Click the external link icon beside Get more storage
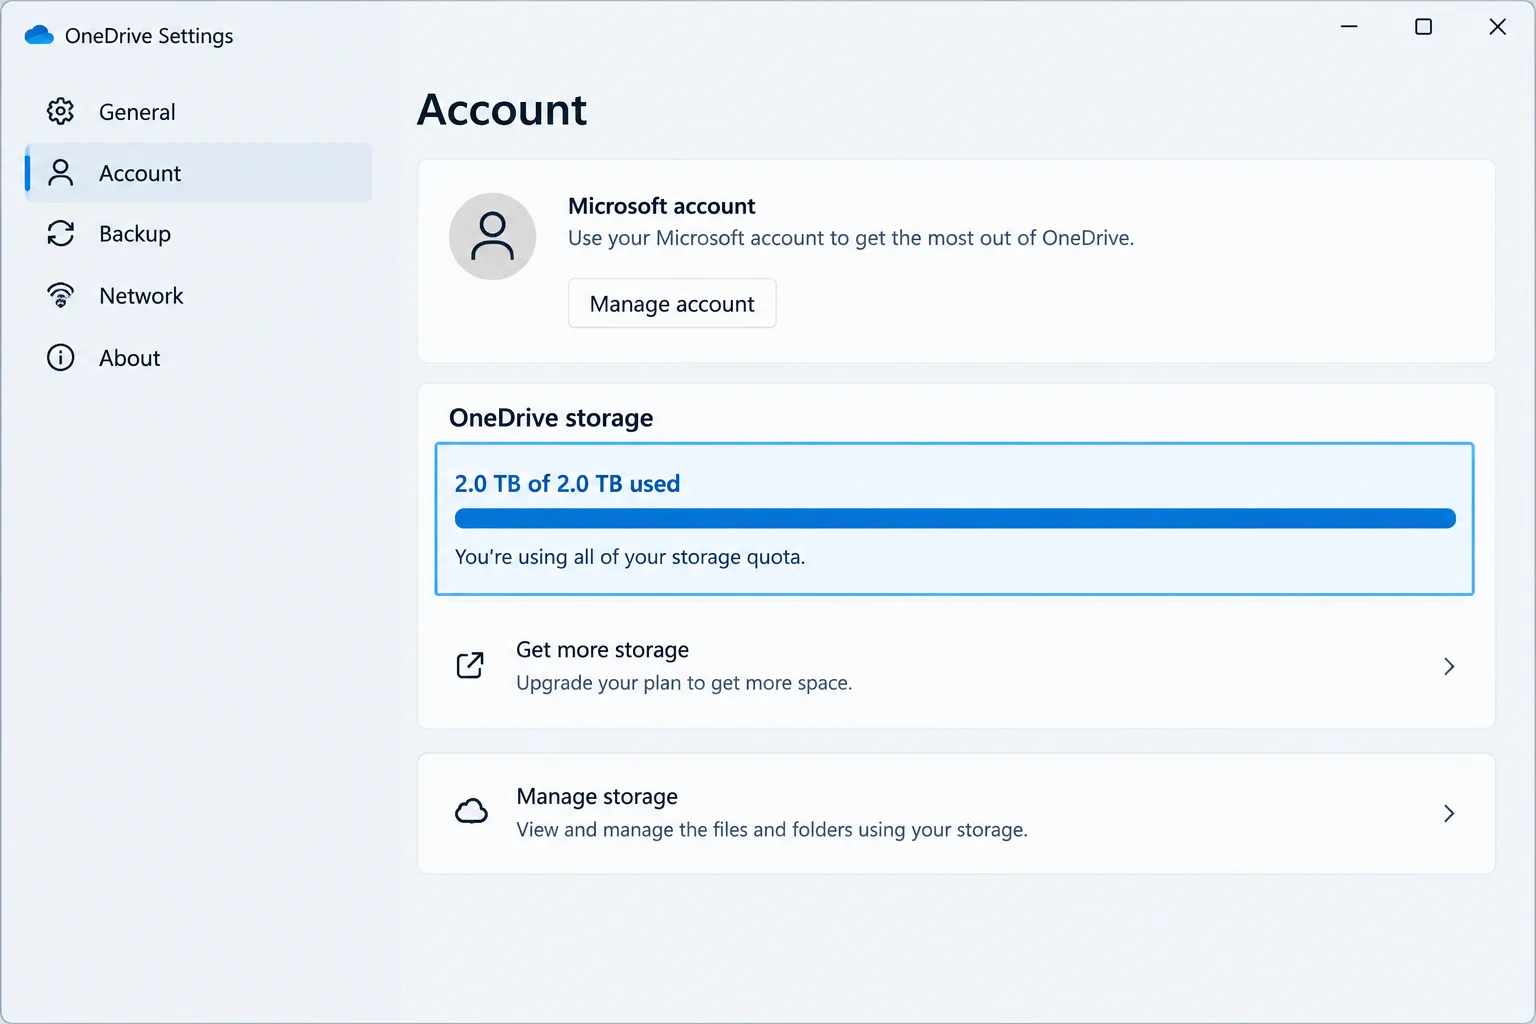Viewport: 1536px width, 1024px height. coord(470,666)
